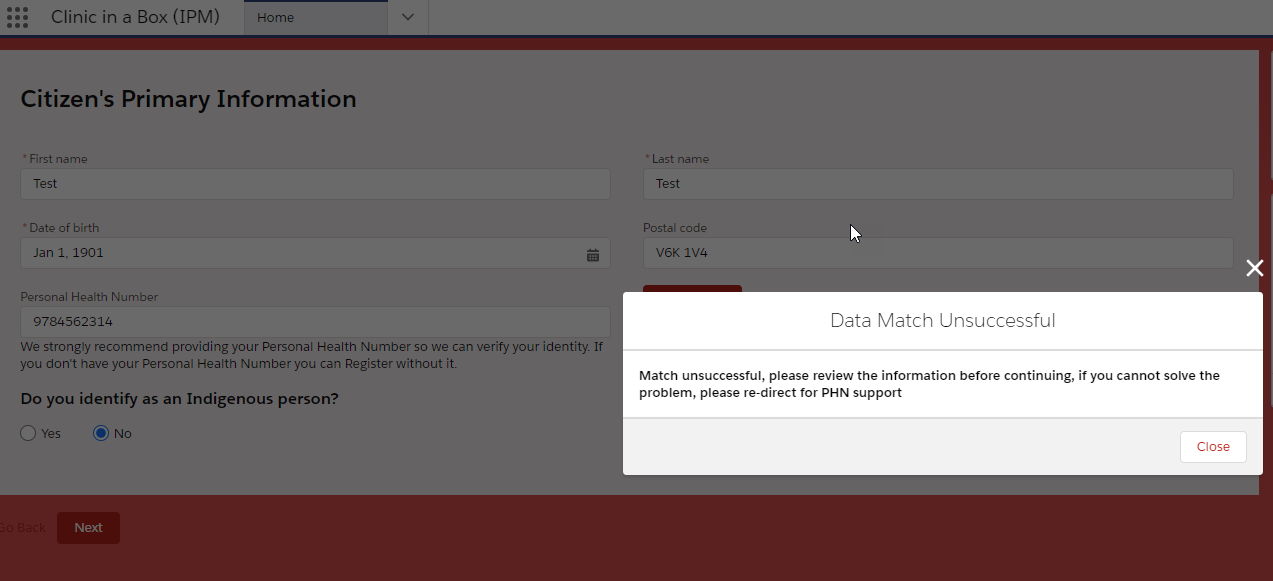1273x581 pixels.
Task: Click the Clinic in a Box (IPM) app name
Action: tap(135, 17)
